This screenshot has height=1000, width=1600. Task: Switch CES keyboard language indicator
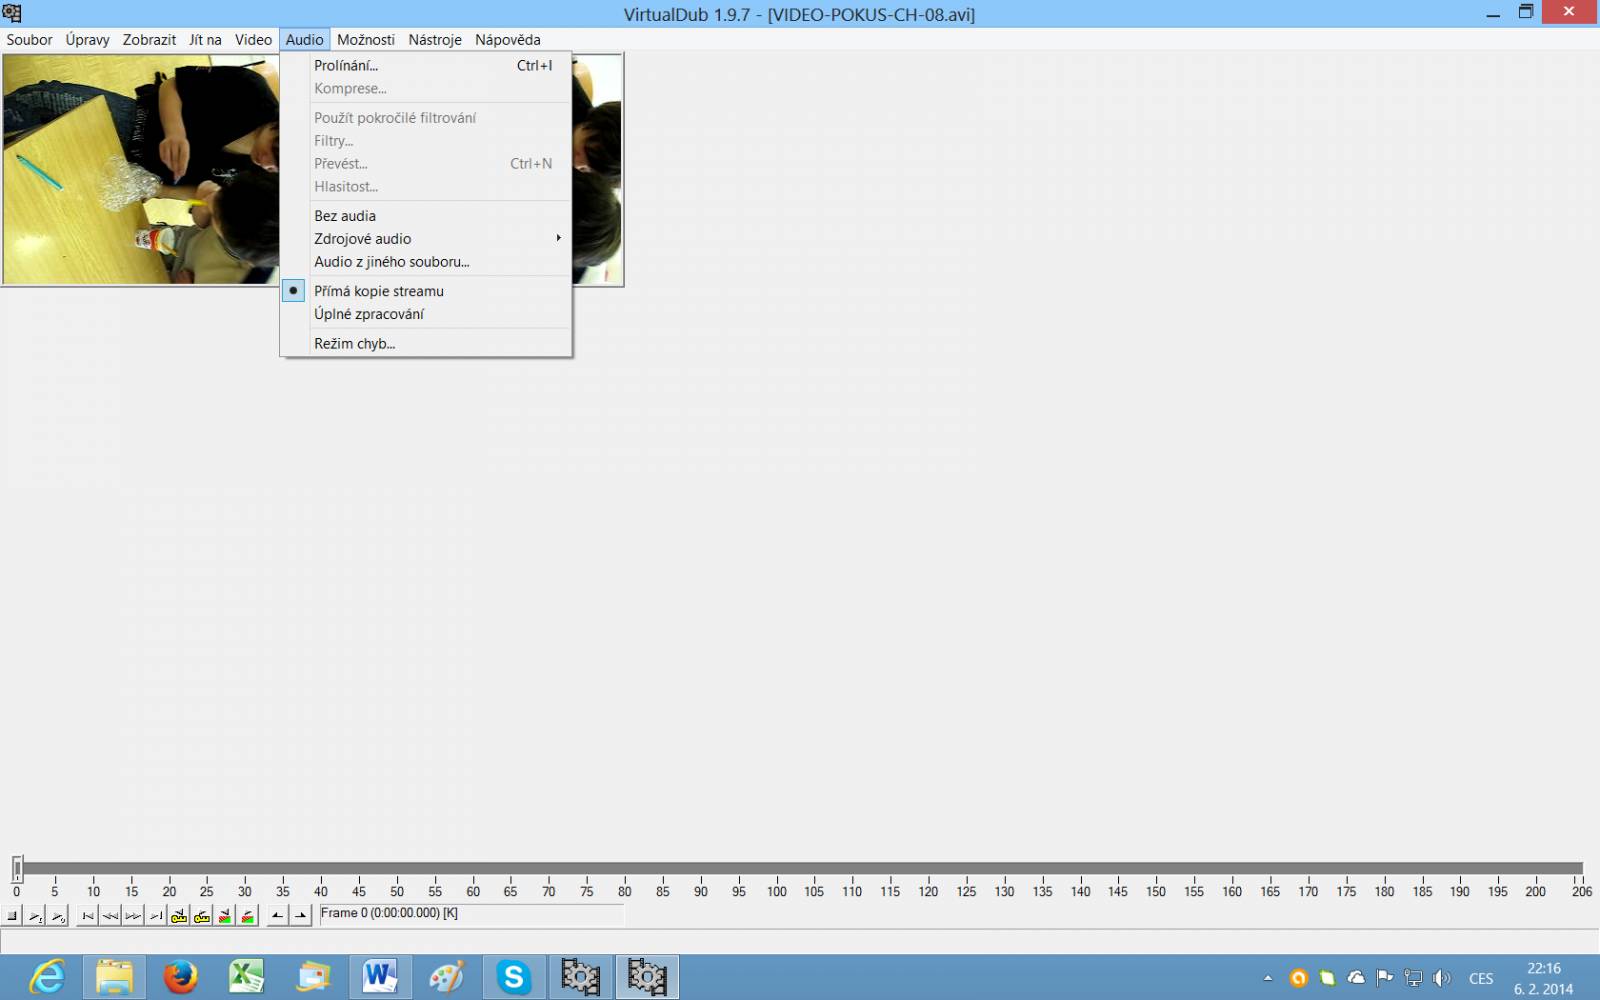point(1481,979)
